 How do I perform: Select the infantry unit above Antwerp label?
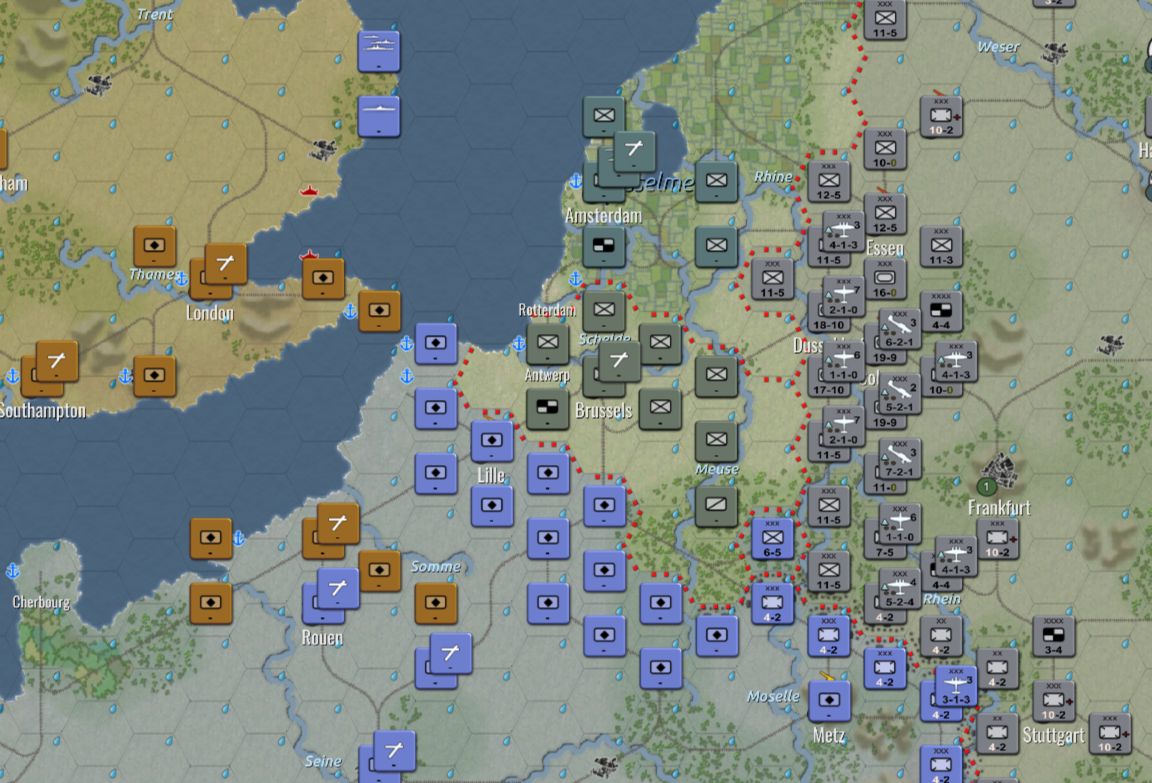coord(547,343)
